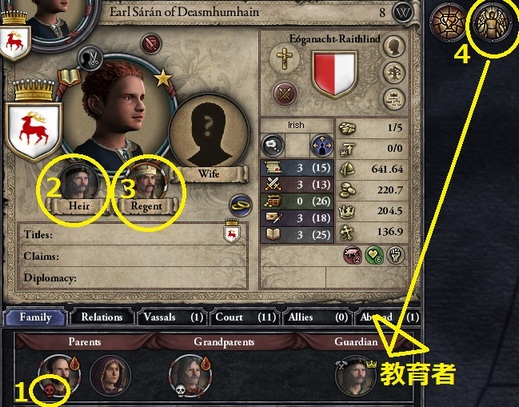Viewport: 519px width, 407px height.
Task: Click the Regent portrait
Action: pos(147,184)
